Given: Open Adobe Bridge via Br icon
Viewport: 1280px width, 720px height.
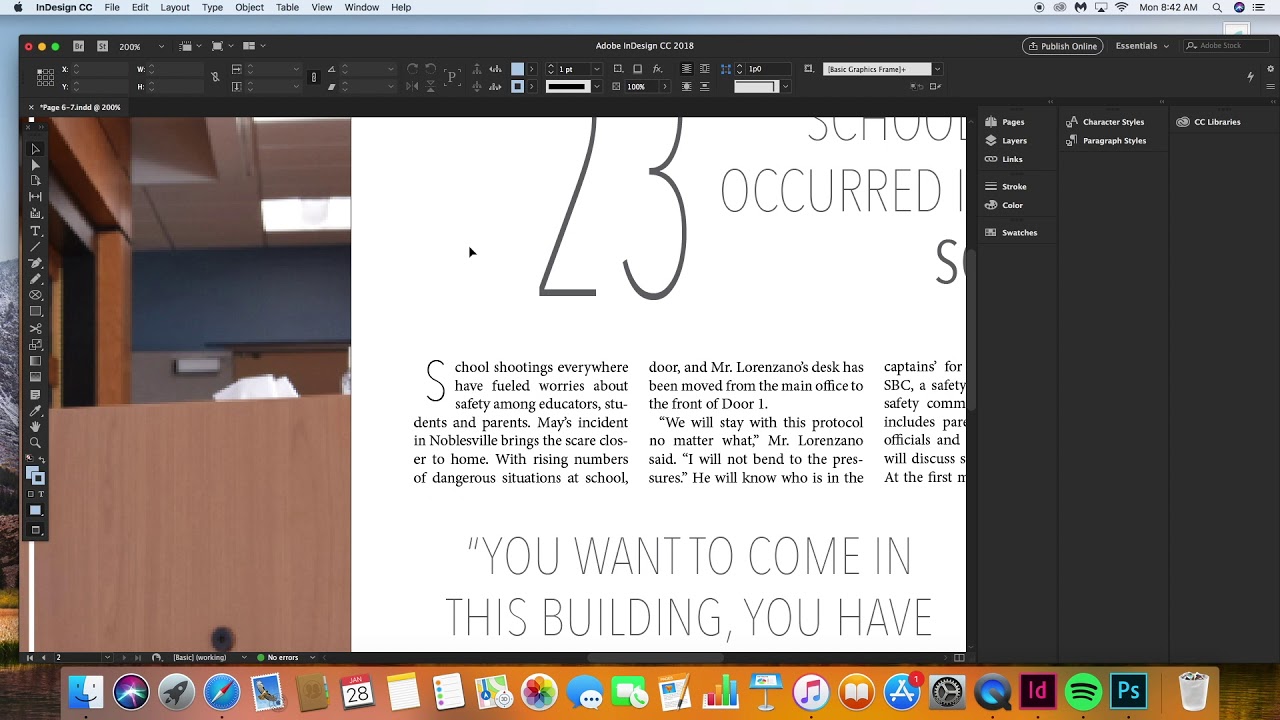Looking at the screenshot, I should click(x=79, y=46).
